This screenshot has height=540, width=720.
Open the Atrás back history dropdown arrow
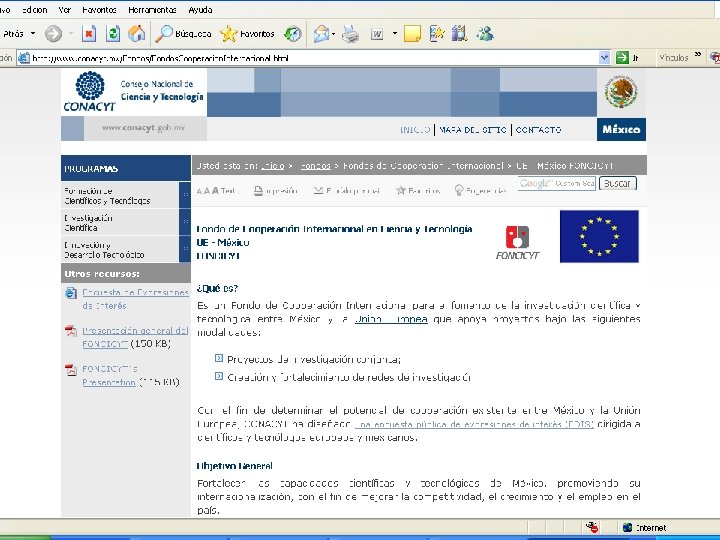(33, 34)
